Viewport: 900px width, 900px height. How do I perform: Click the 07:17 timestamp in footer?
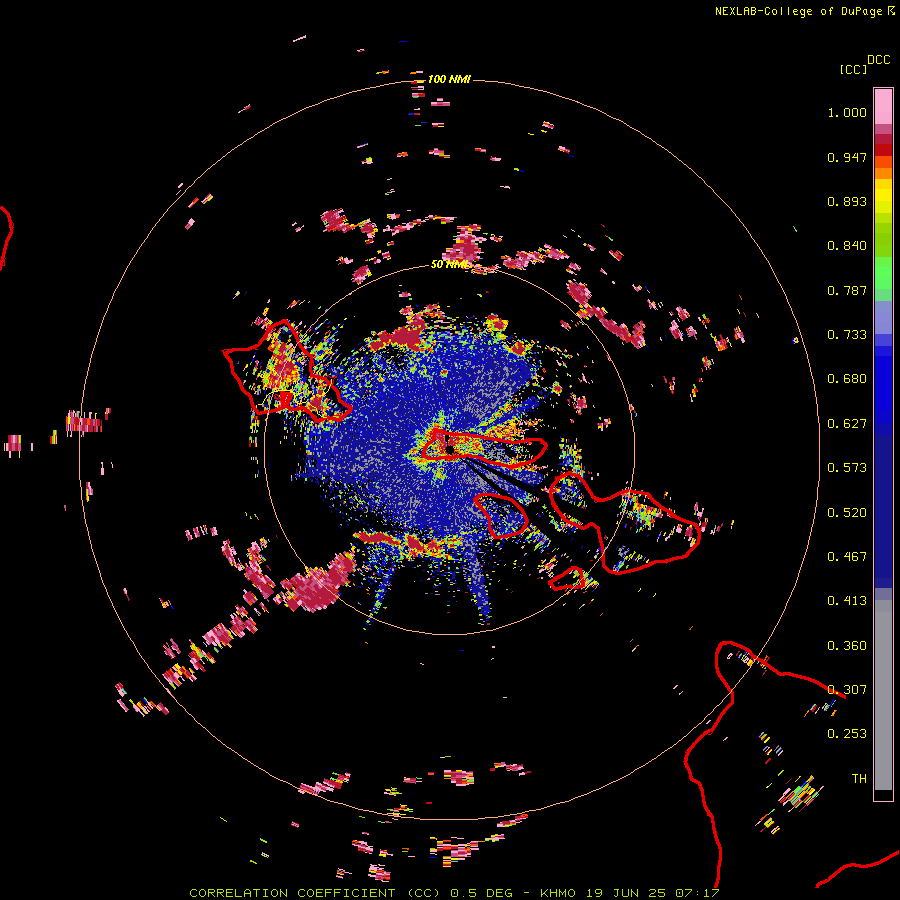tap(697, 893)
